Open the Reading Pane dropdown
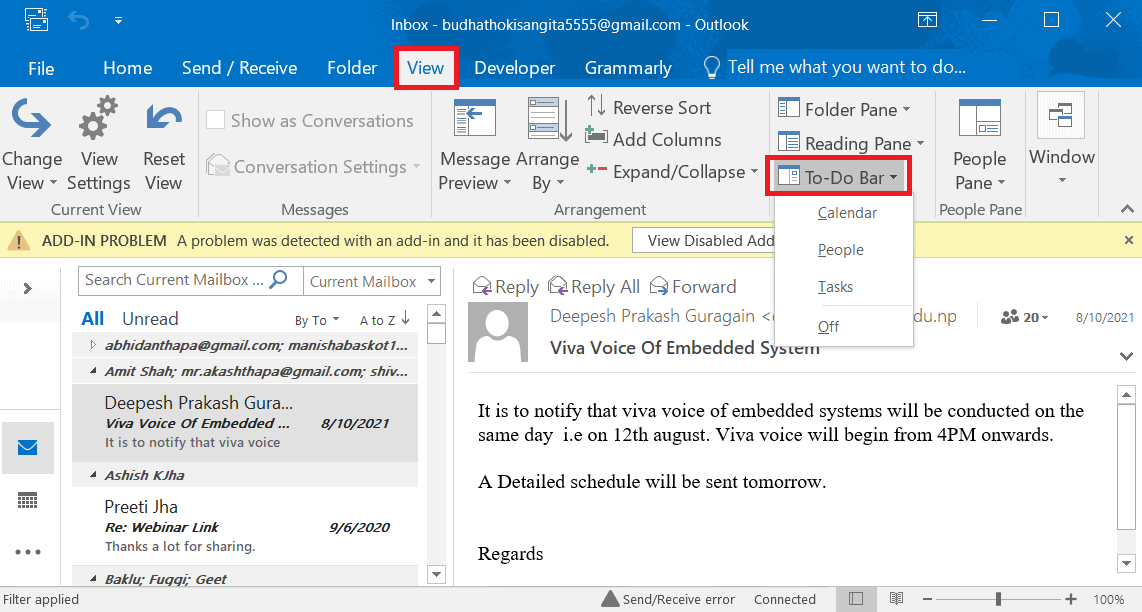Viewport: 1142px width, 612px height. [851, 143]
